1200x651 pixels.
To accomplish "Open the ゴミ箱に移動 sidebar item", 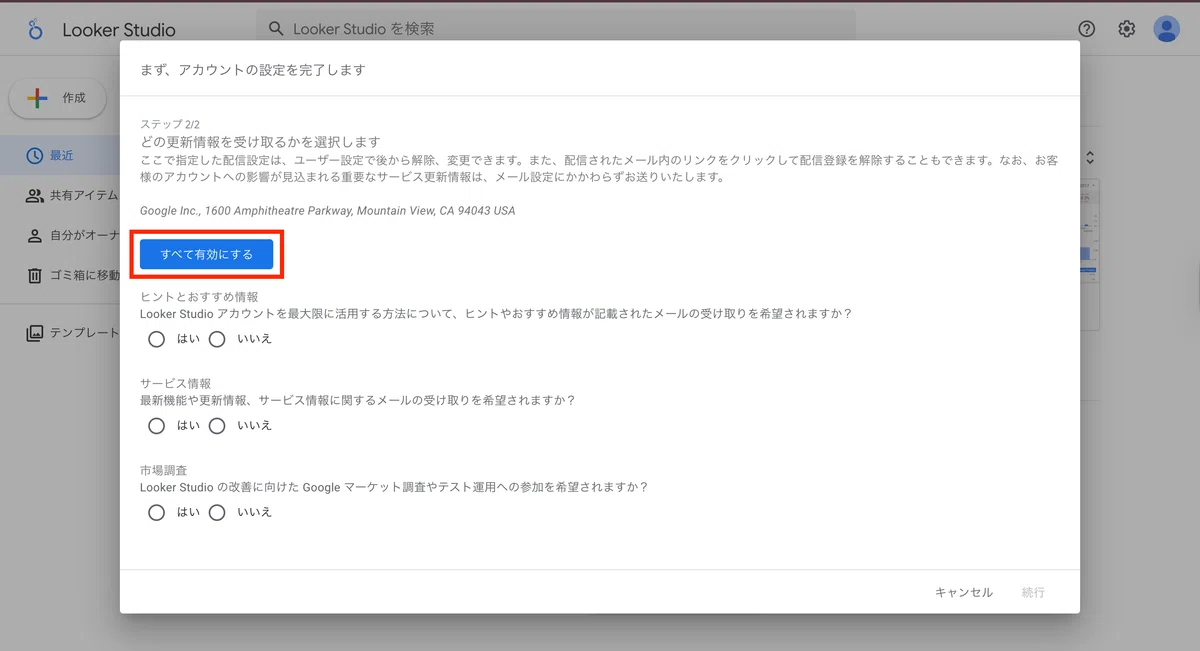I will 60,275.
